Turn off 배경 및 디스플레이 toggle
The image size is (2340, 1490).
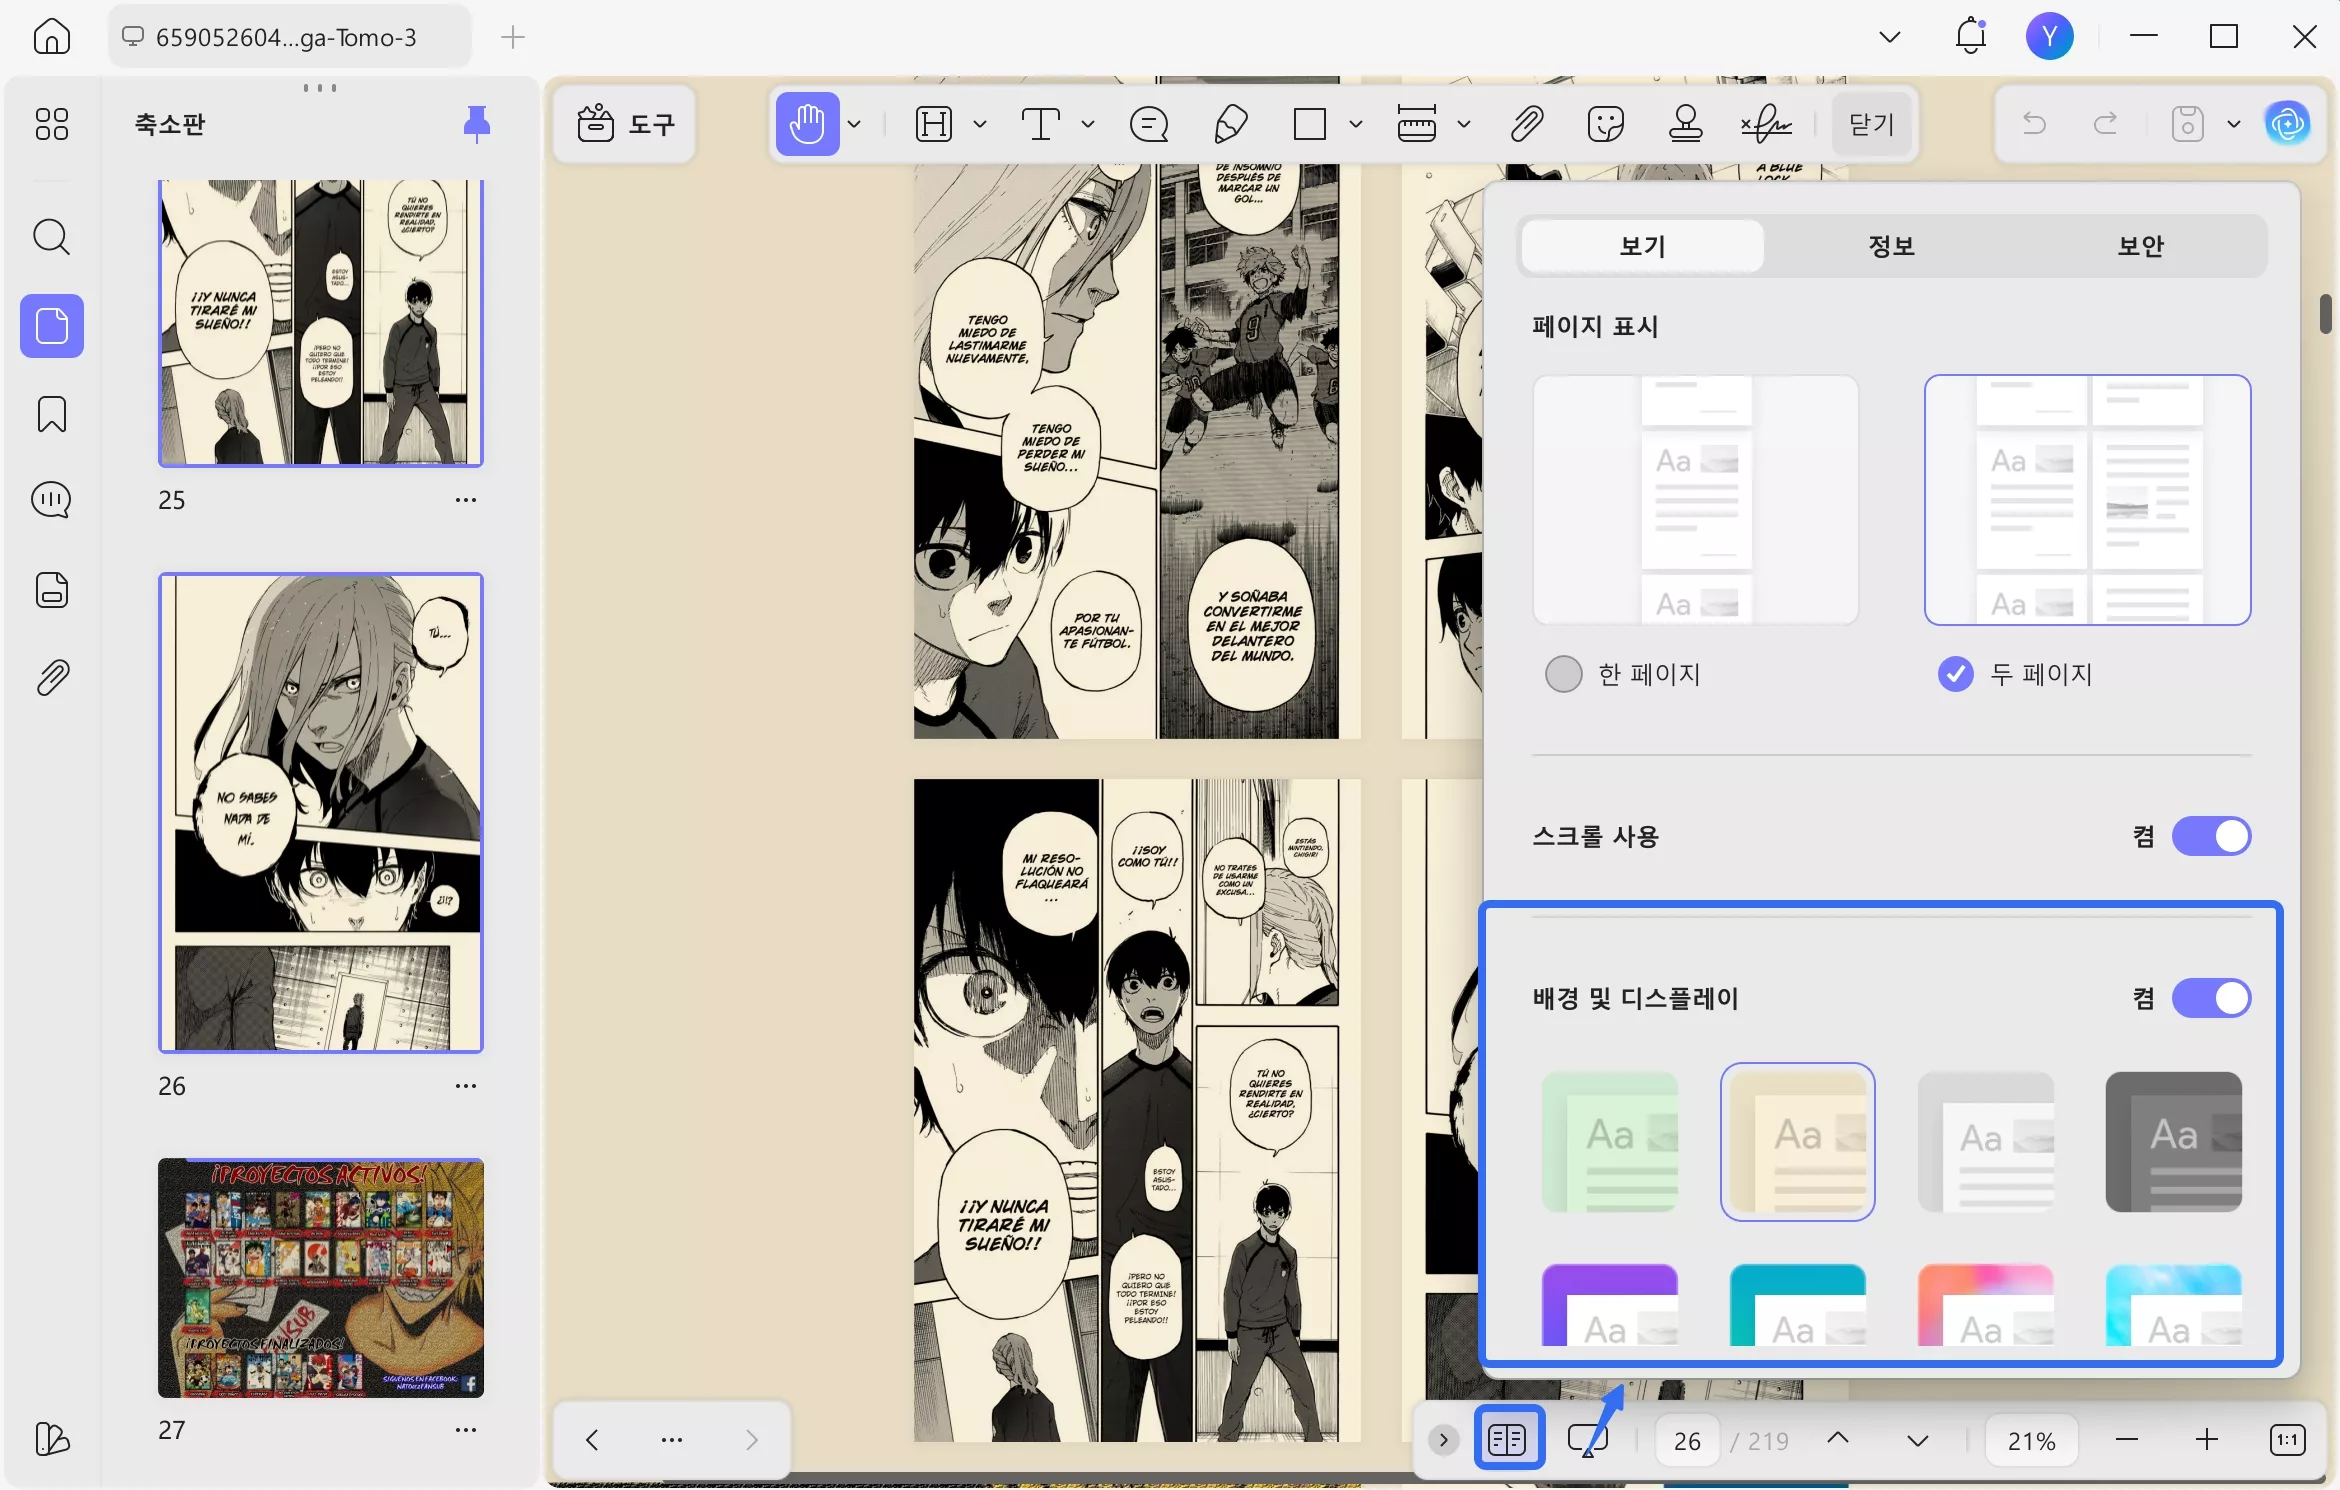(x=2212, y=998)
